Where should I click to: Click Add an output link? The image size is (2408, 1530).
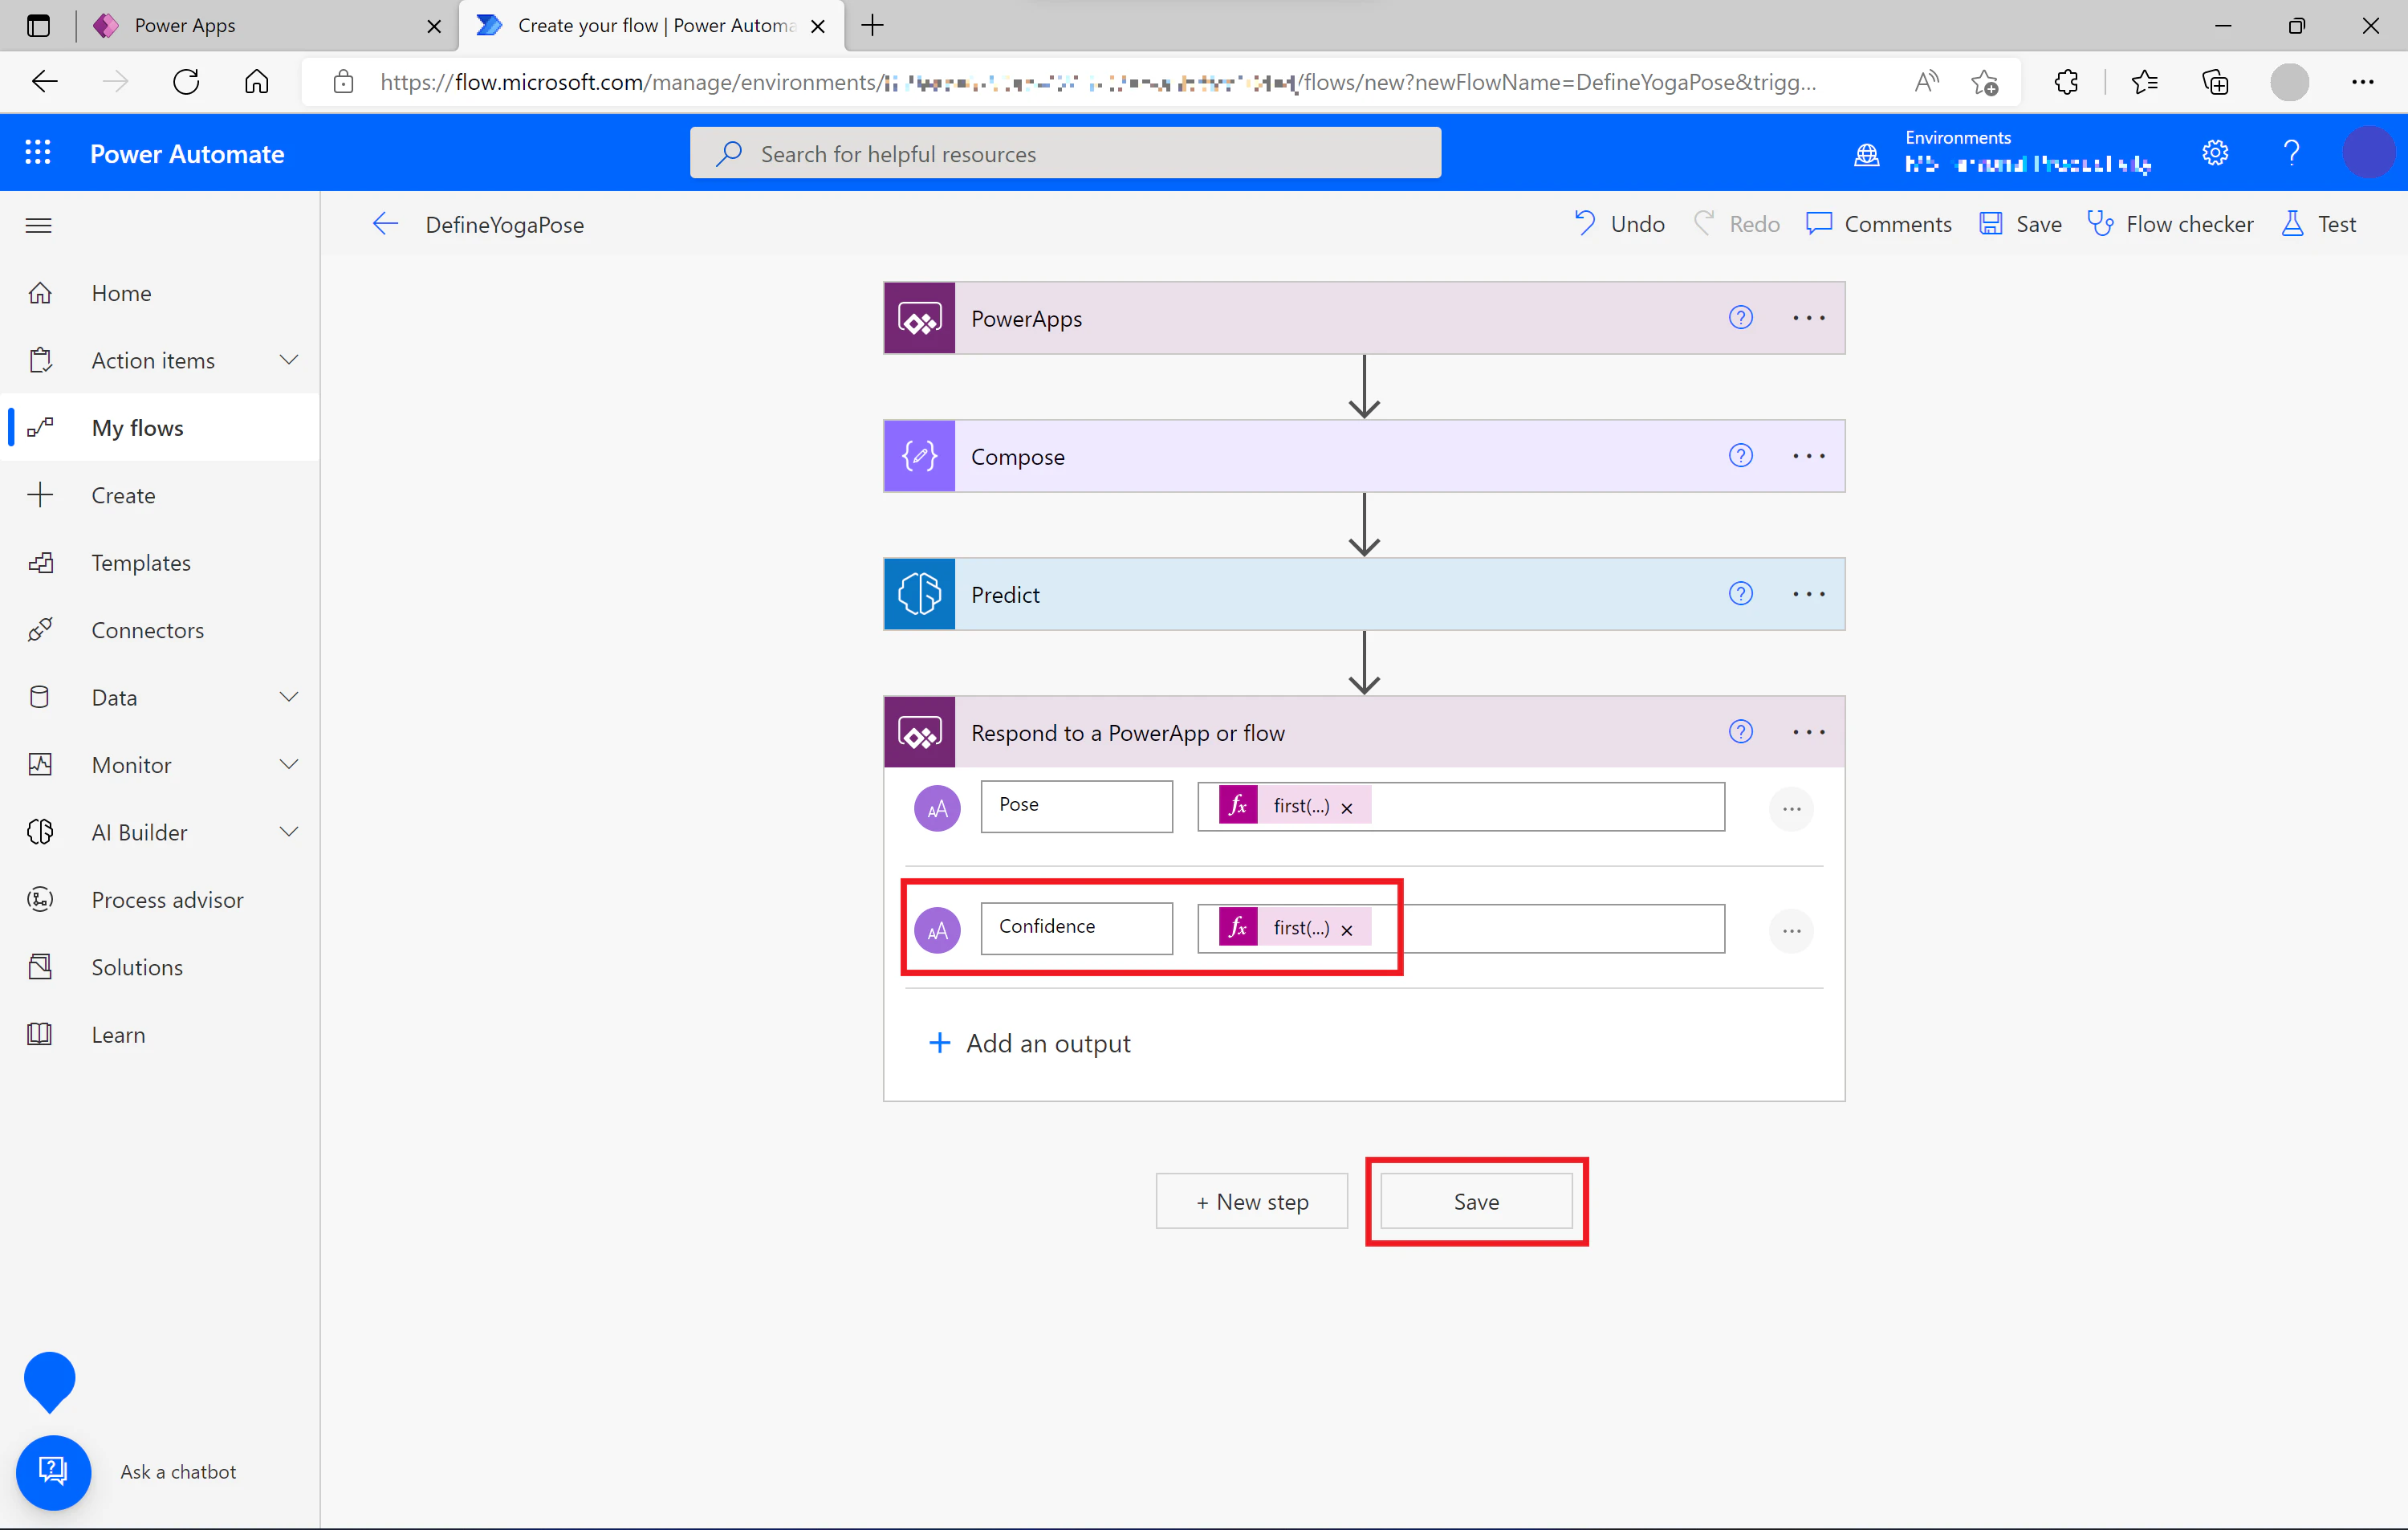pos(1030,1043)
